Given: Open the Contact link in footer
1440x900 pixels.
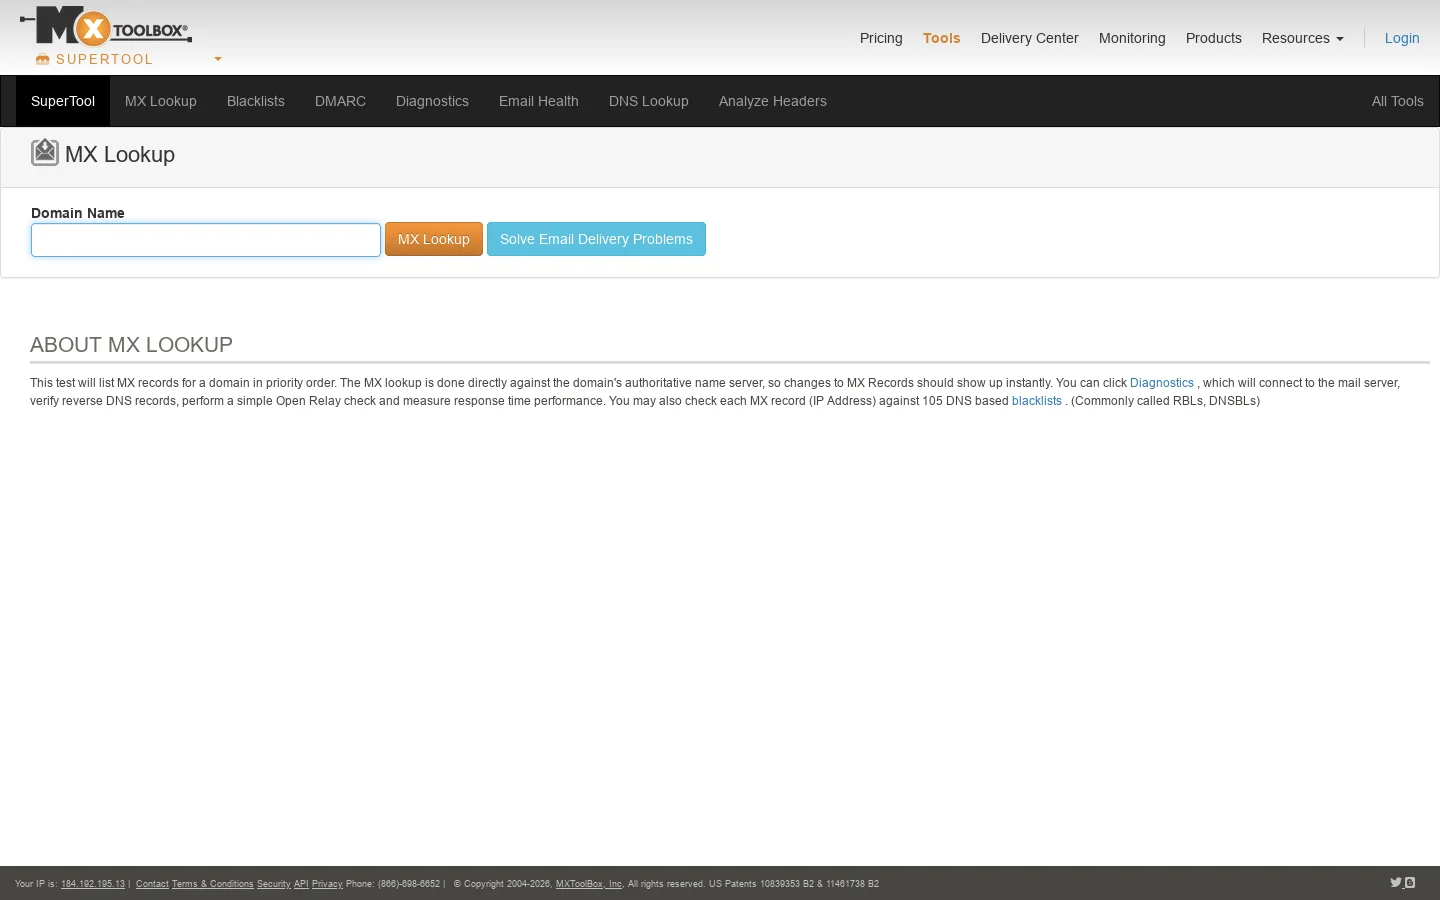Looking at the screenshot, I should click(x=152, y=884).
